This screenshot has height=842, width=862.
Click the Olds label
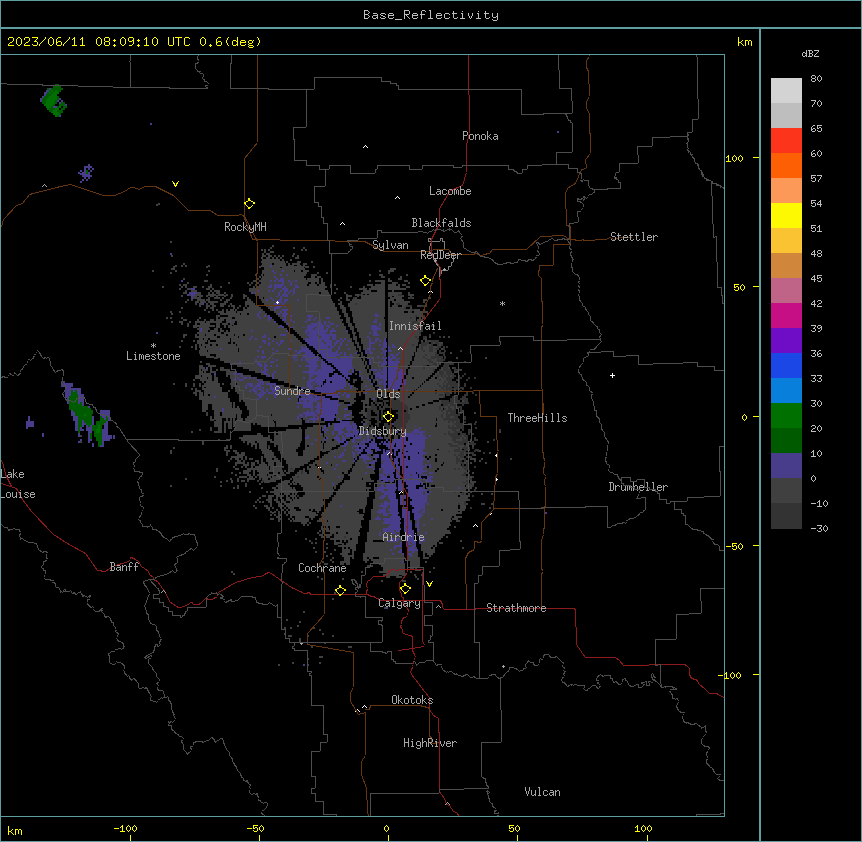tap(388, 394)
